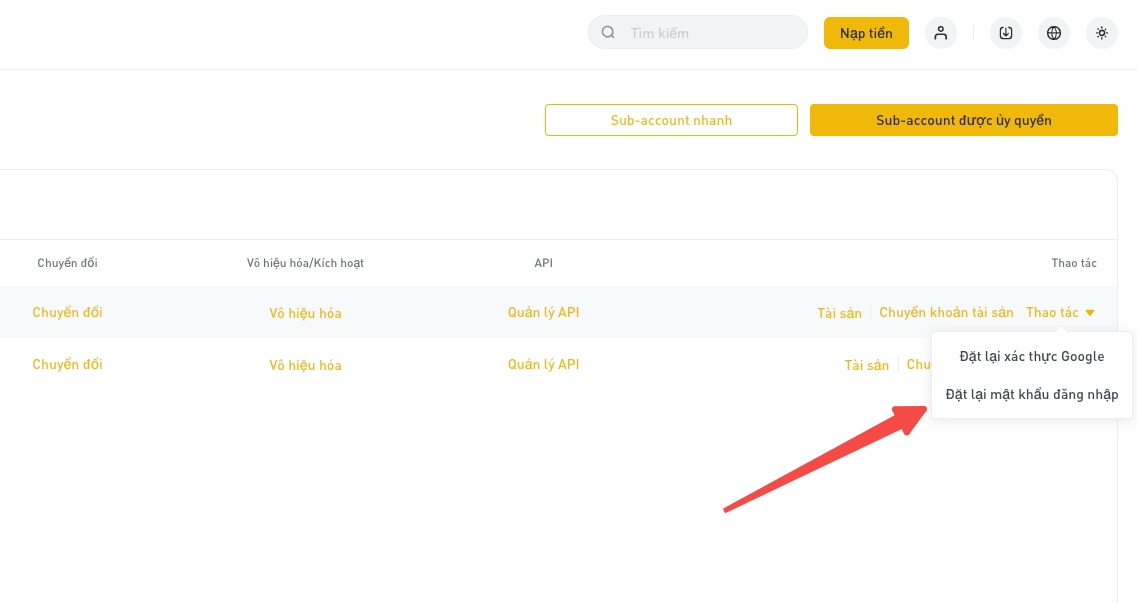Click Sub-account được ủy quyền button
Screen dimensions: 1137x603
coord(963,120)
